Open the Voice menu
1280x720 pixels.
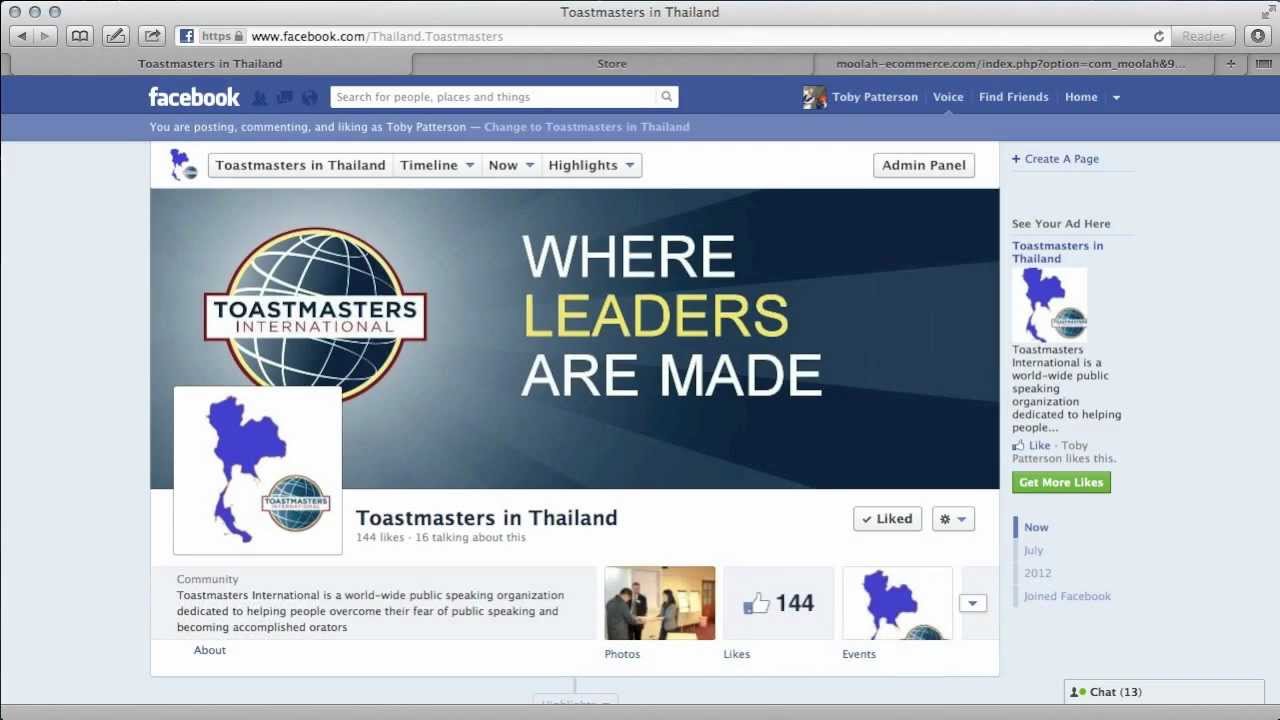948,97
